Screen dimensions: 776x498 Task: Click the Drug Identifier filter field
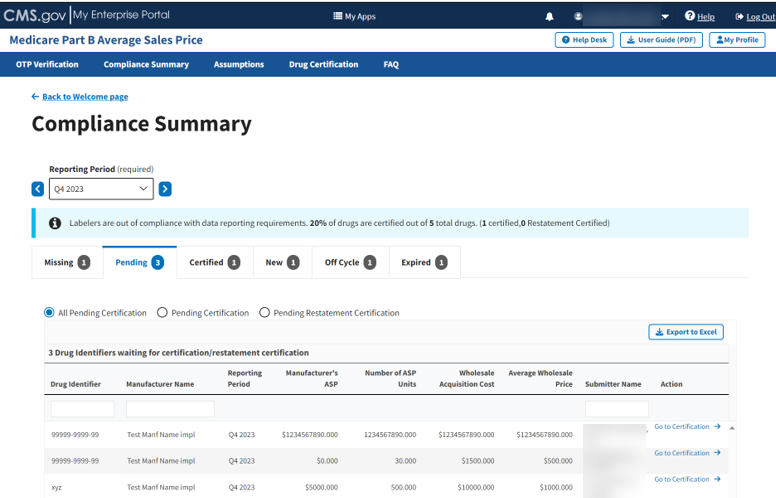(82, 408)
